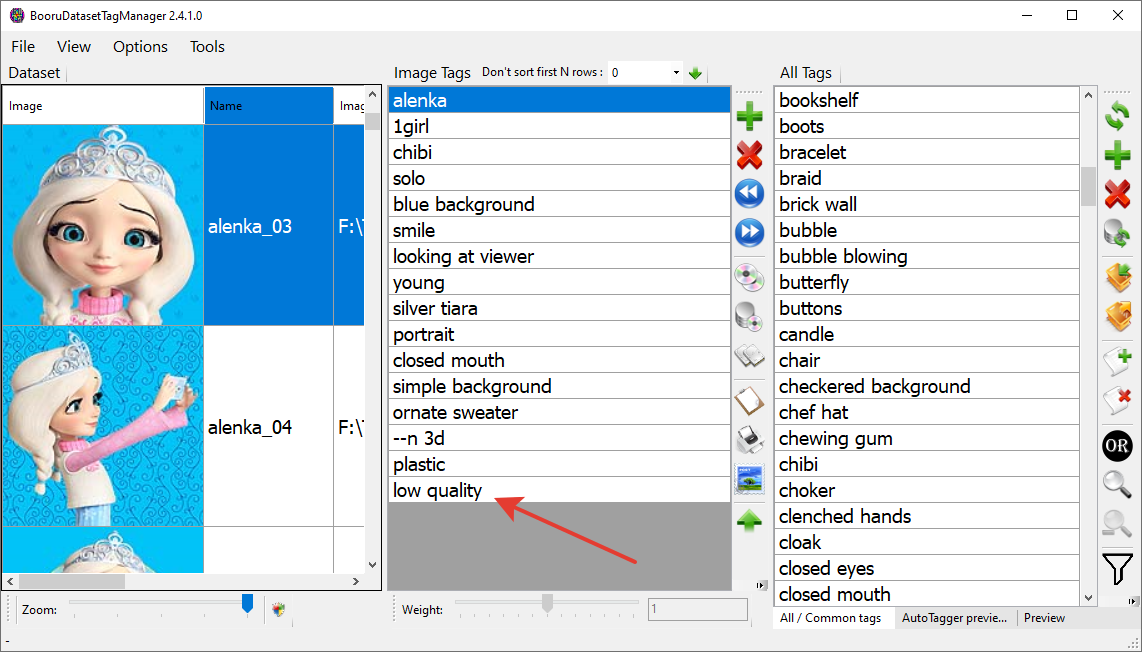
Task: Click the printer icon
Action: [x=749, y=439]
